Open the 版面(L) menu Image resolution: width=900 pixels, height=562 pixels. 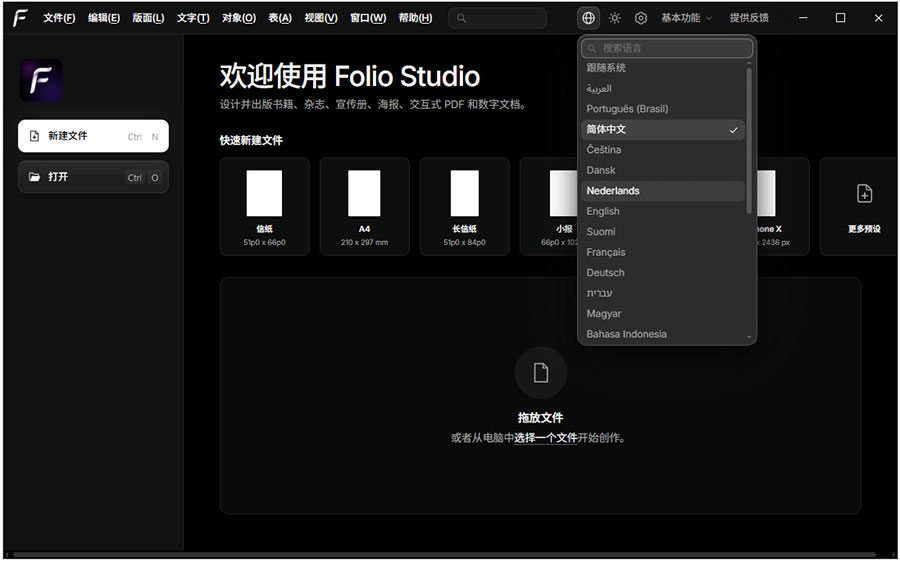pos(148,18)
